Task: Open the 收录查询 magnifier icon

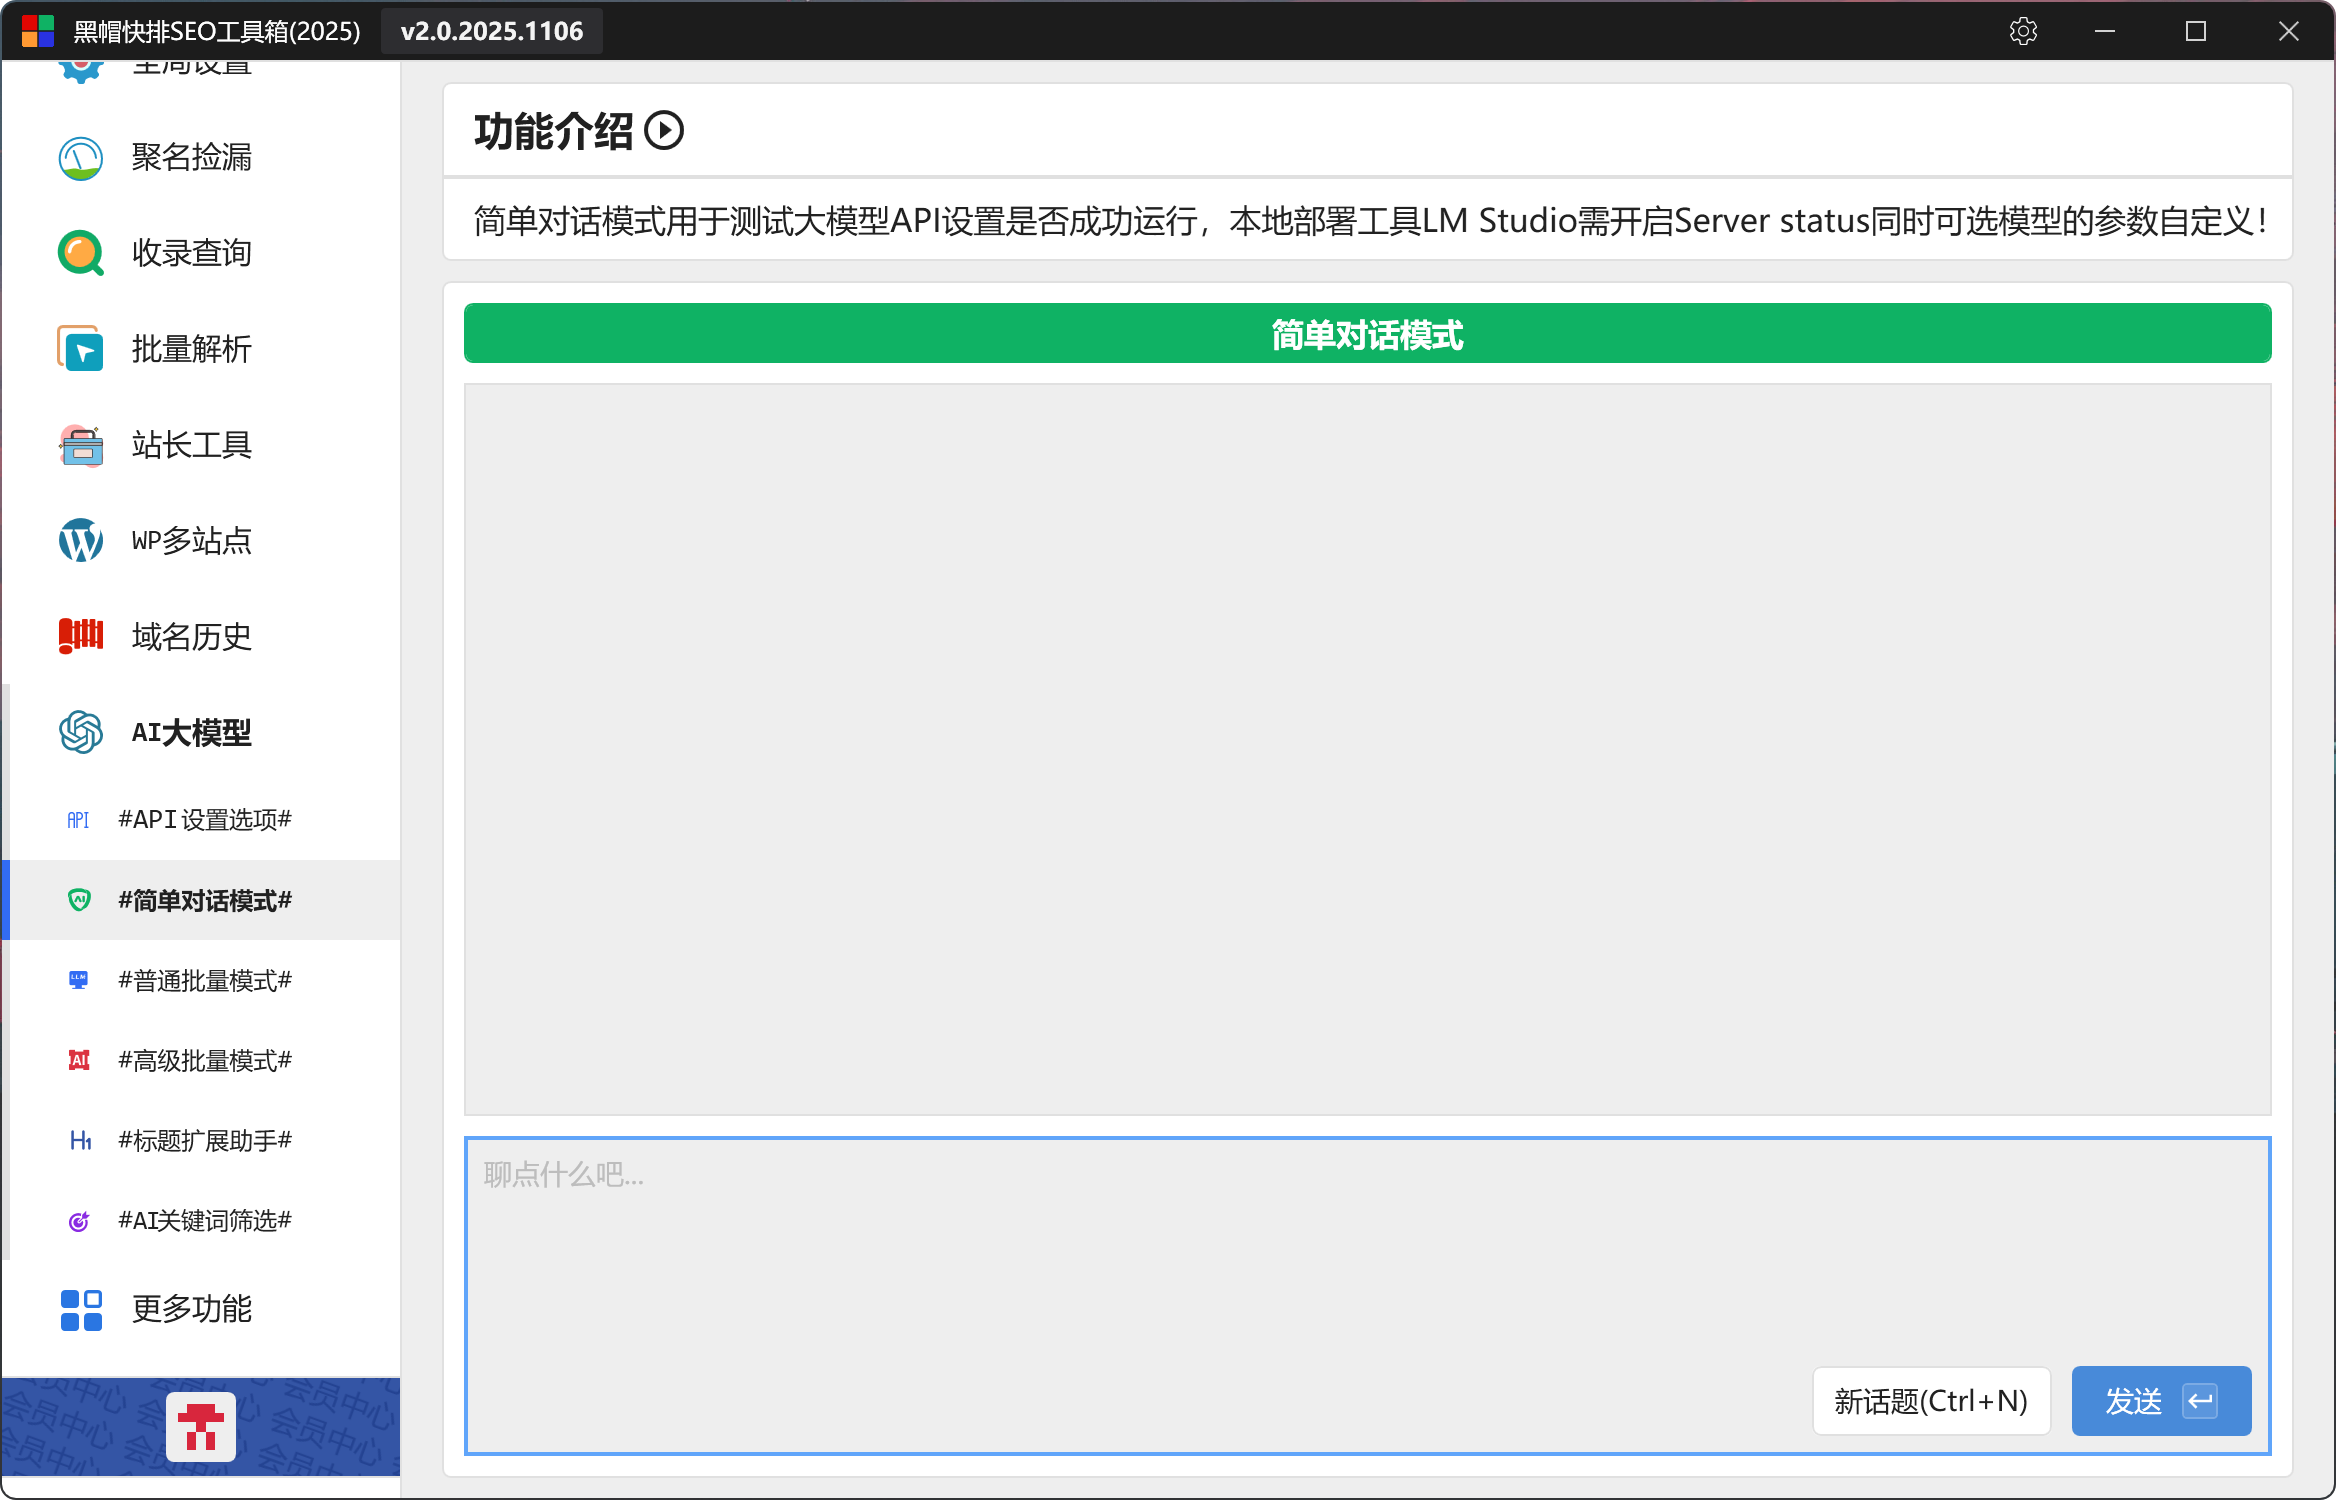Action: click(x=80, y=253)
